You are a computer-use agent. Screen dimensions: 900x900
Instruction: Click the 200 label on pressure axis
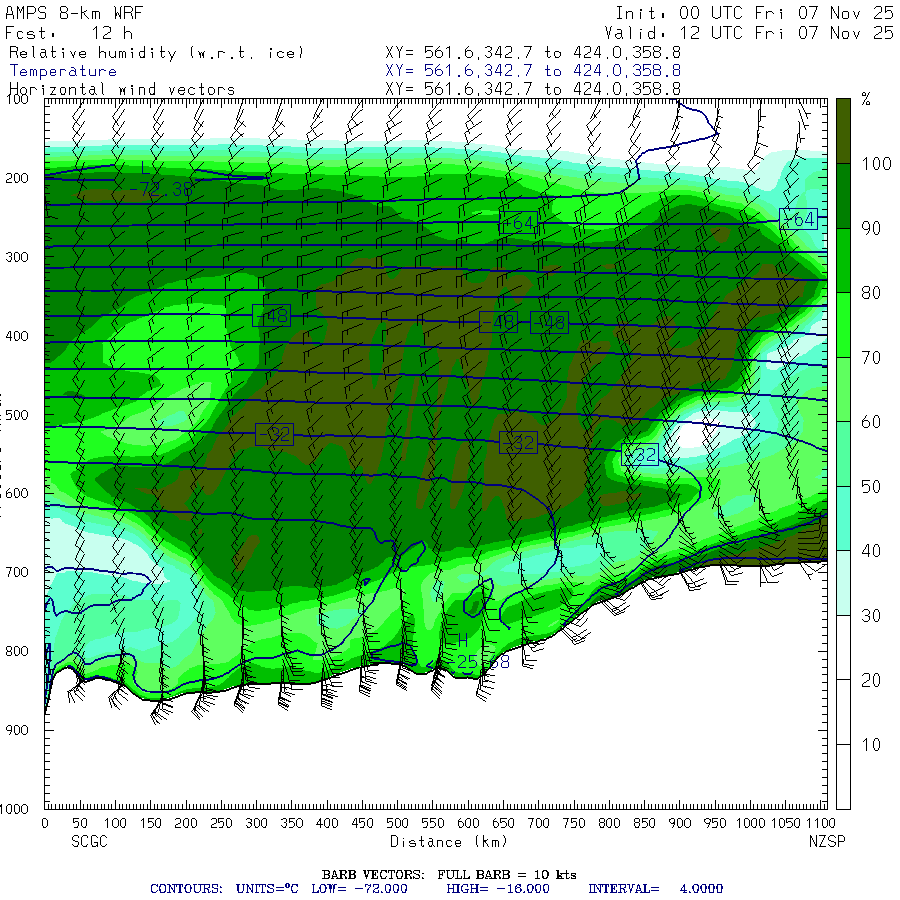(x=17, y=179)
